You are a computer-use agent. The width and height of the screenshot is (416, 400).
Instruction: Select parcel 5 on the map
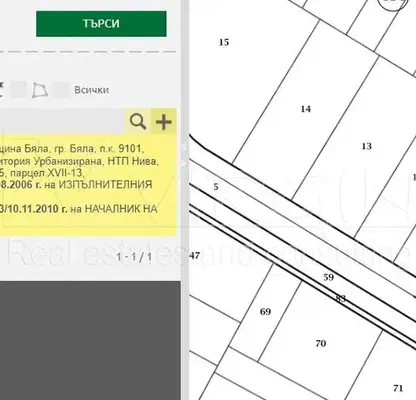click(x=216, y=187)
